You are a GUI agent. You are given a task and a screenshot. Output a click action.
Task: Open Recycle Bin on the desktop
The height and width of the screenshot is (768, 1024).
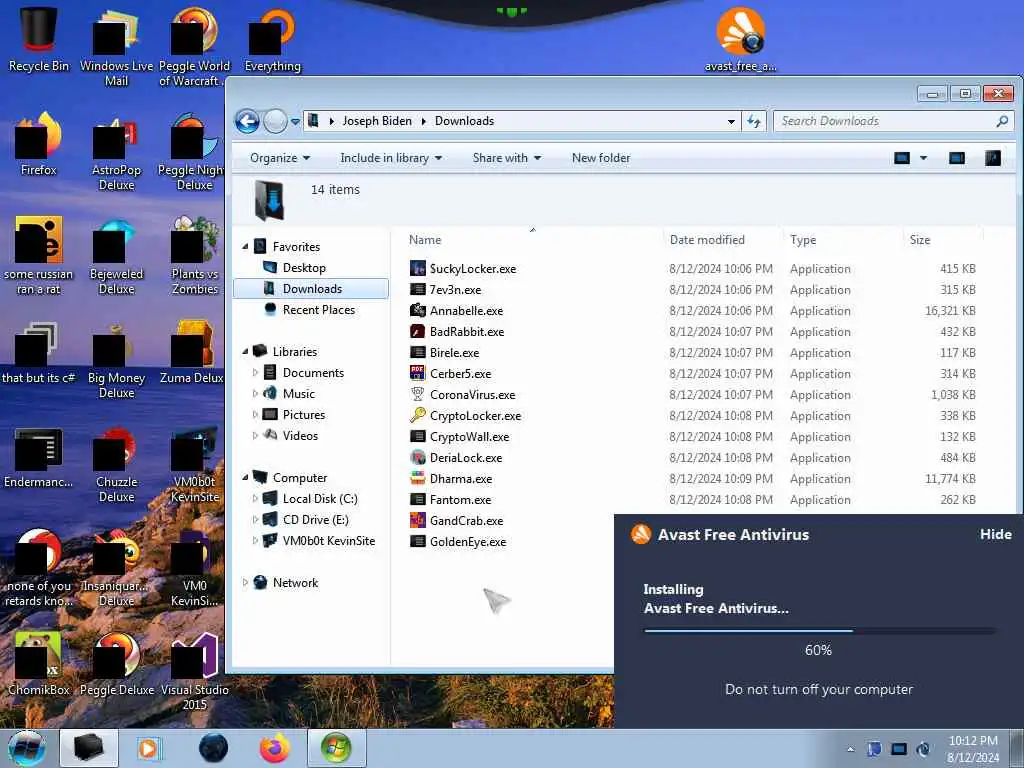pyautogui.click(x=39, y=38)
